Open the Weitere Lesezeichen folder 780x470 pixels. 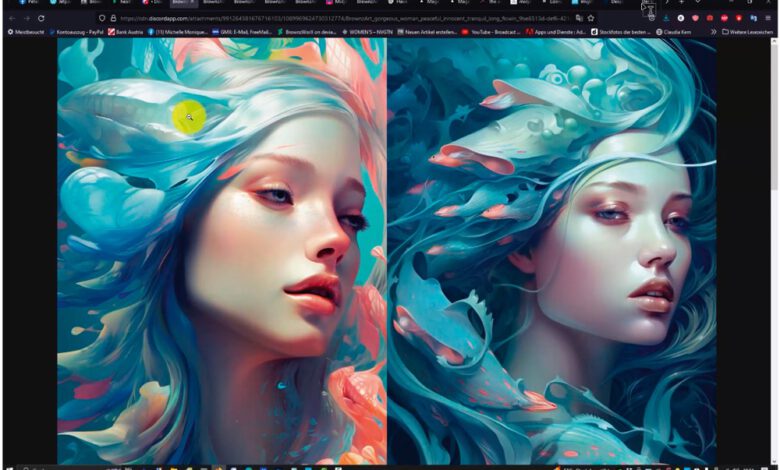tap(748, 32)
